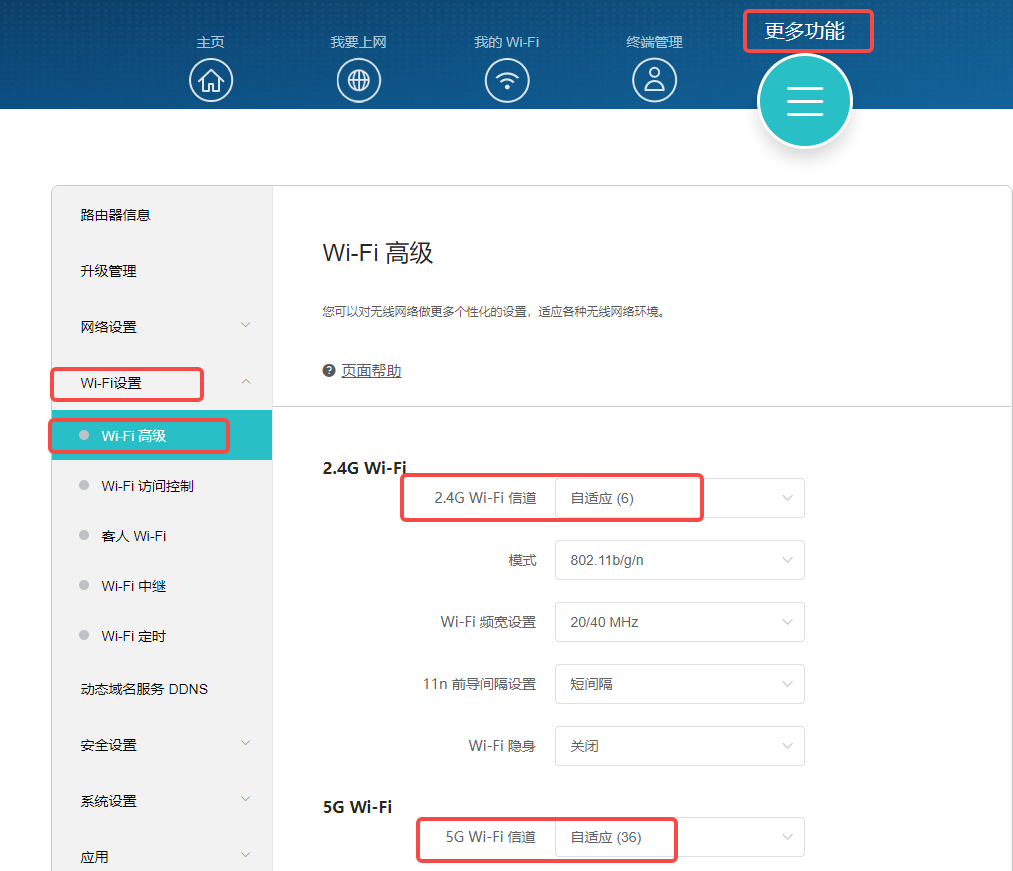The width and height of the screenshot is (1013, 871).
Task: Open 路由器信息 router information page
Action: pyautogui.click(x=115, y=215)
